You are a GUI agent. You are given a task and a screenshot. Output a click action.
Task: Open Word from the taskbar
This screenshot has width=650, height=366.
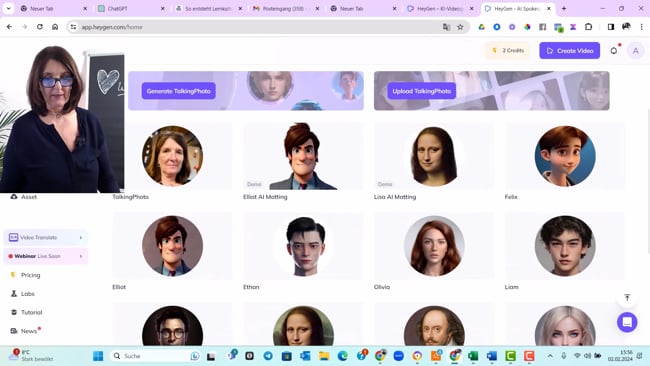[492, 356]
